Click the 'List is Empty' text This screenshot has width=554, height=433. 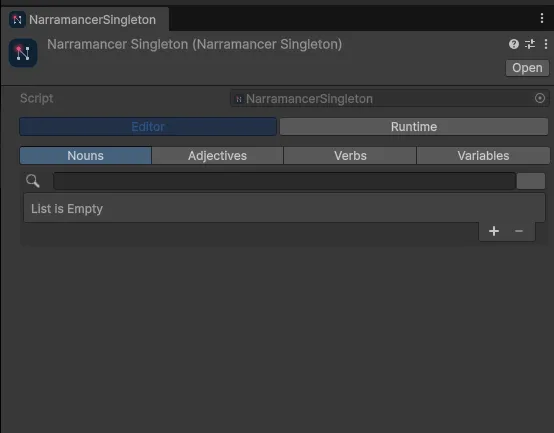pyautogui.click(x=67, y=209)
